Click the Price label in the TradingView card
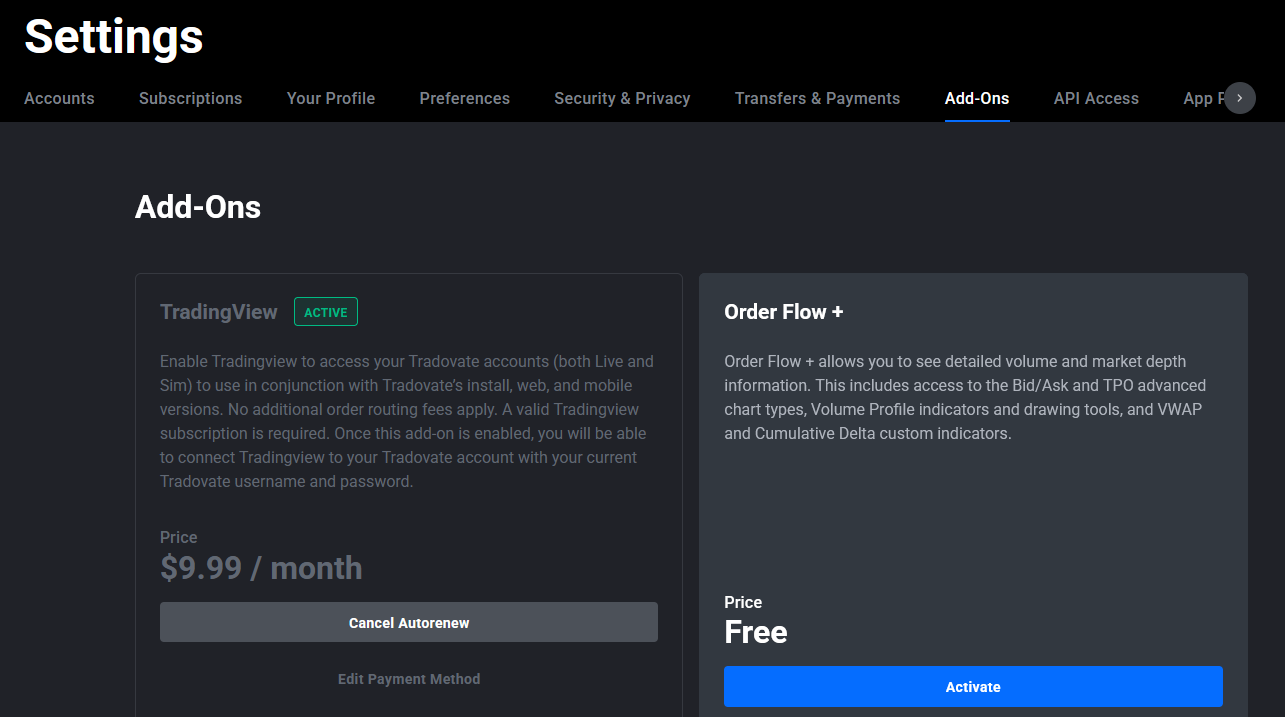Image resolution: width=1285 pixels, height=717 pixels. pos(179,537)
